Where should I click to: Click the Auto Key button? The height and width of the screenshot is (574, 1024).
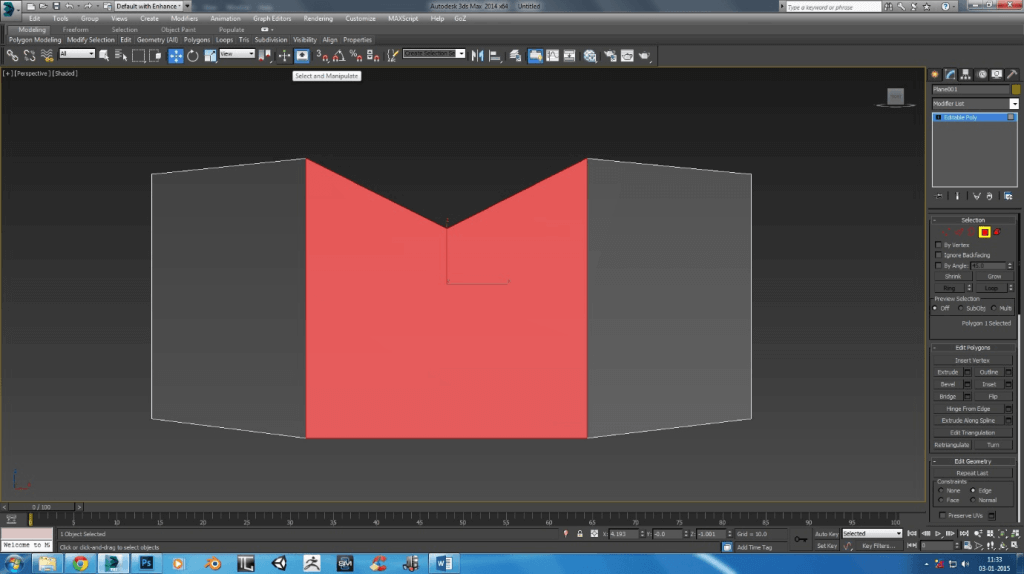(826, 534)
